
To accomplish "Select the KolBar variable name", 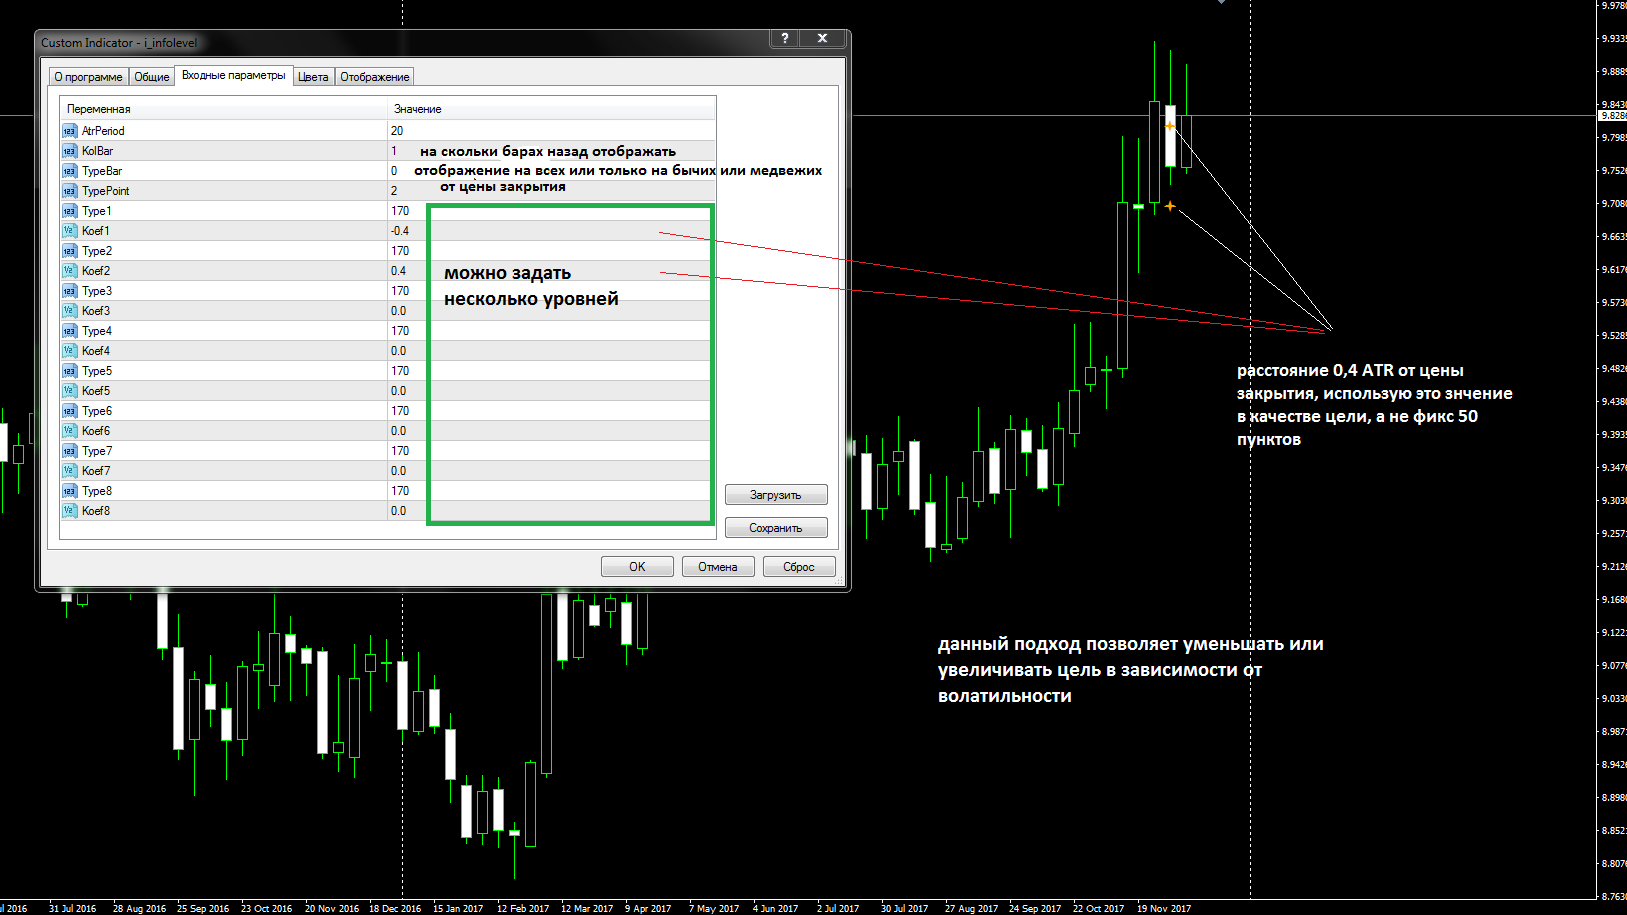I will (x=97, y=151).
